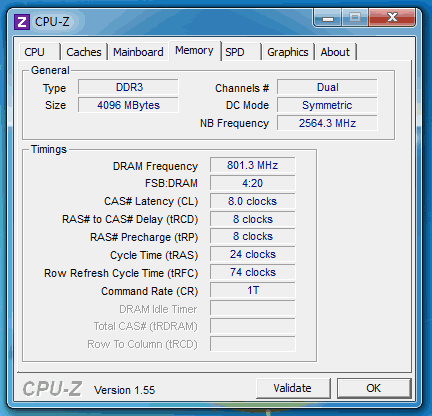Select the 1T Command Rate value
This screenshot has height=416, width=432.
point(253,291)
